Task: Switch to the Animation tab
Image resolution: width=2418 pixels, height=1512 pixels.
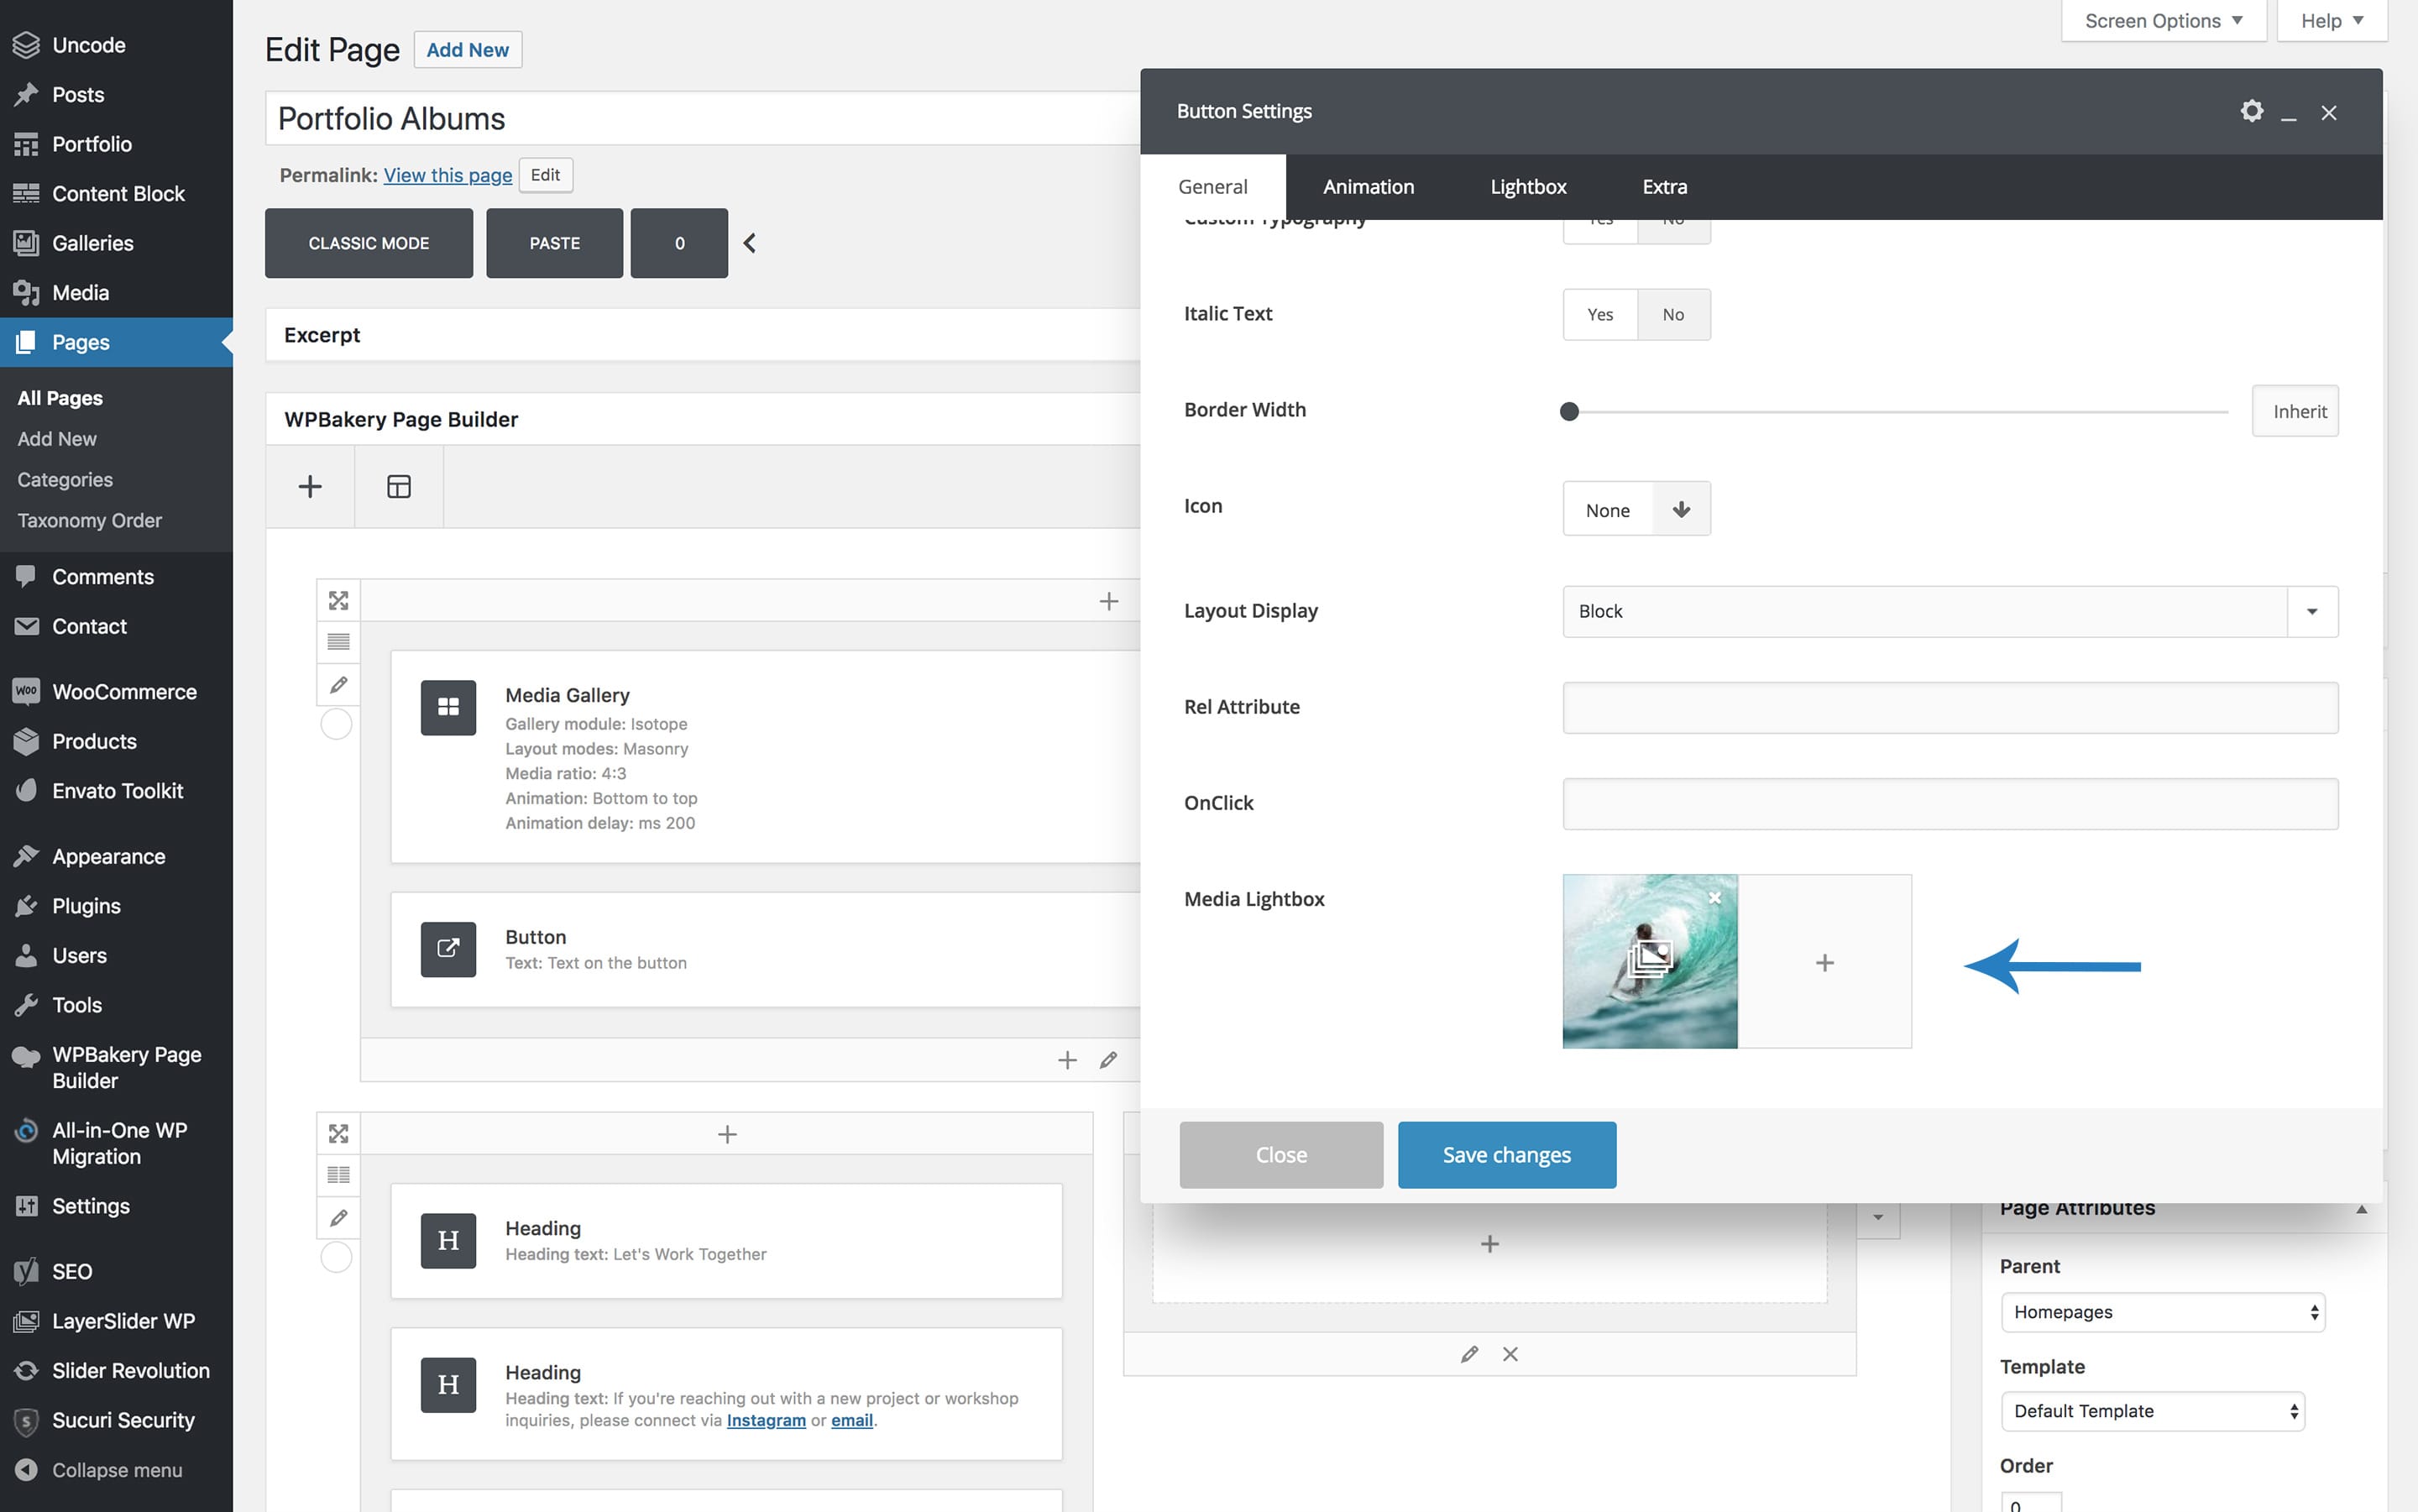Action: click(x=1367, y=187)
